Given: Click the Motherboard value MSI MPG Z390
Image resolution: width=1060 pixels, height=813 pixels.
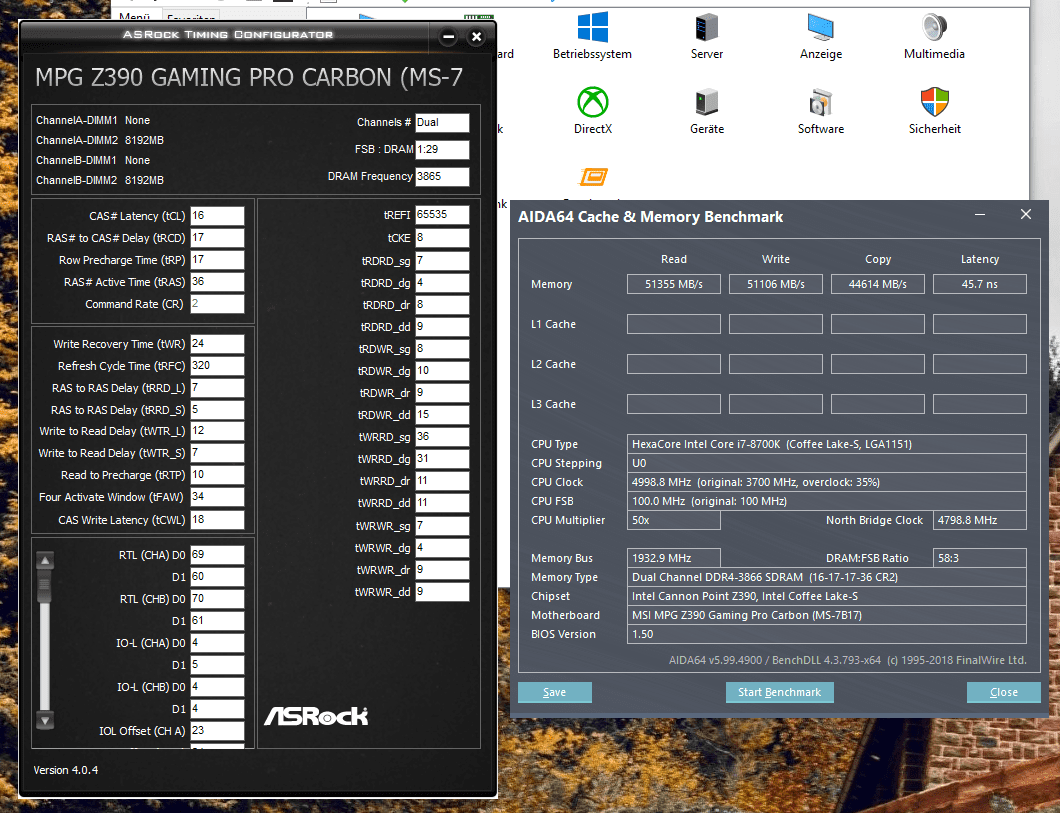Looking at the screenshot, I should coord(827,615).
